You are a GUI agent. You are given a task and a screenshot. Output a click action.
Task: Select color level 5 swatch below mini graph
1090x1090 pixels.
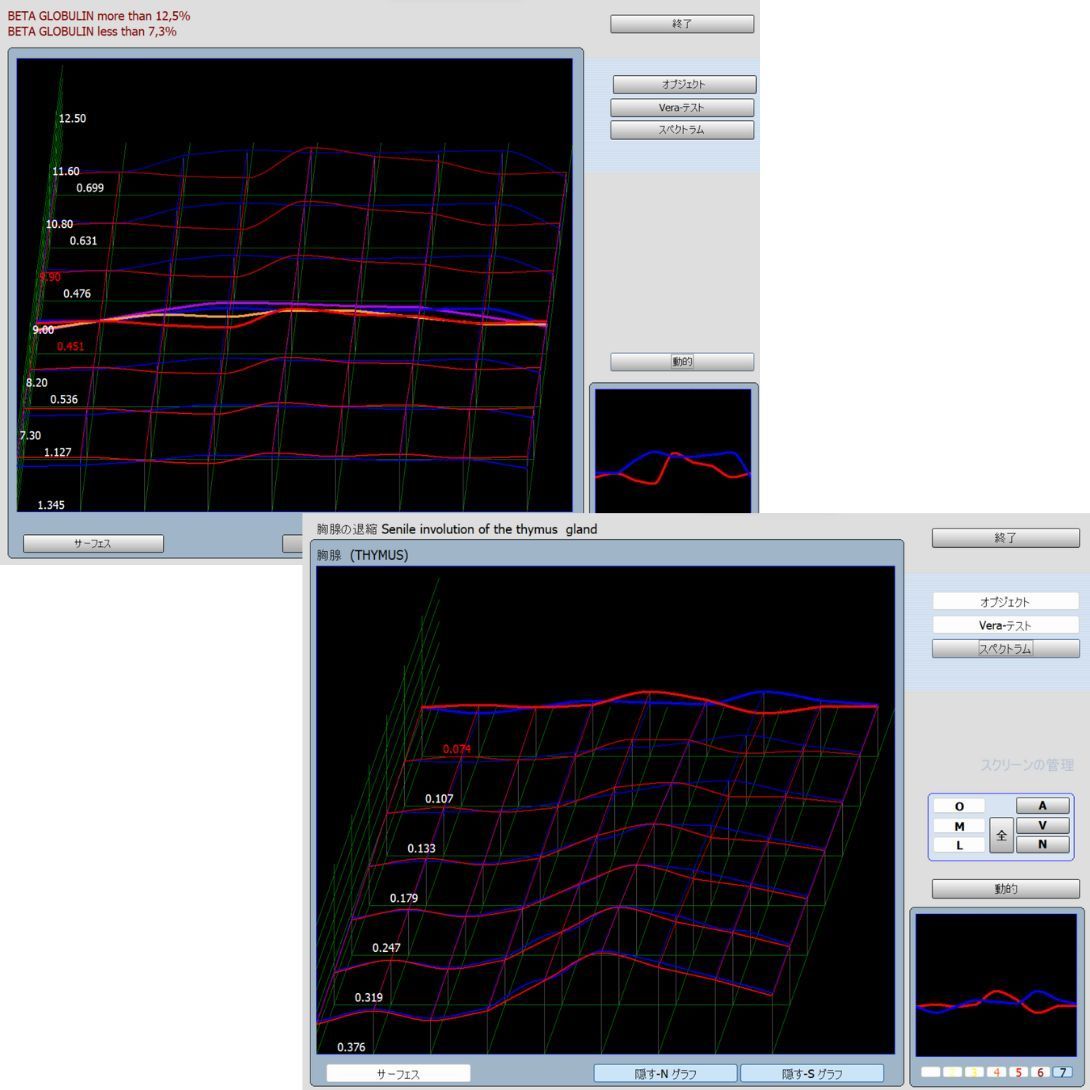point(1018,1072)
